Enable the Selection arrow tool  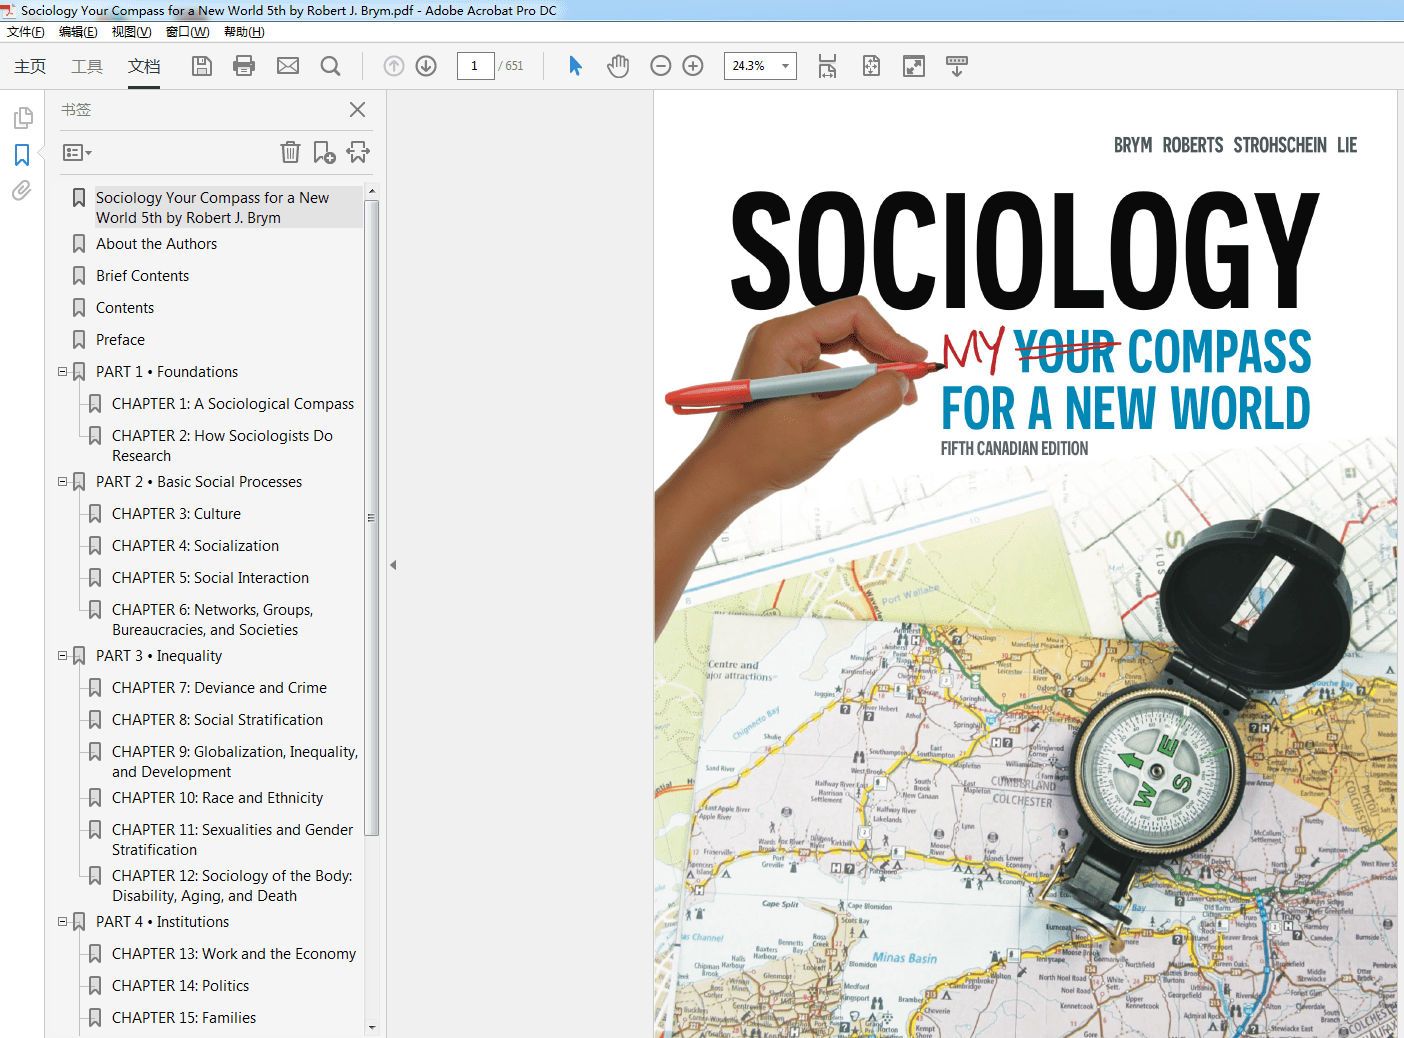575,65
